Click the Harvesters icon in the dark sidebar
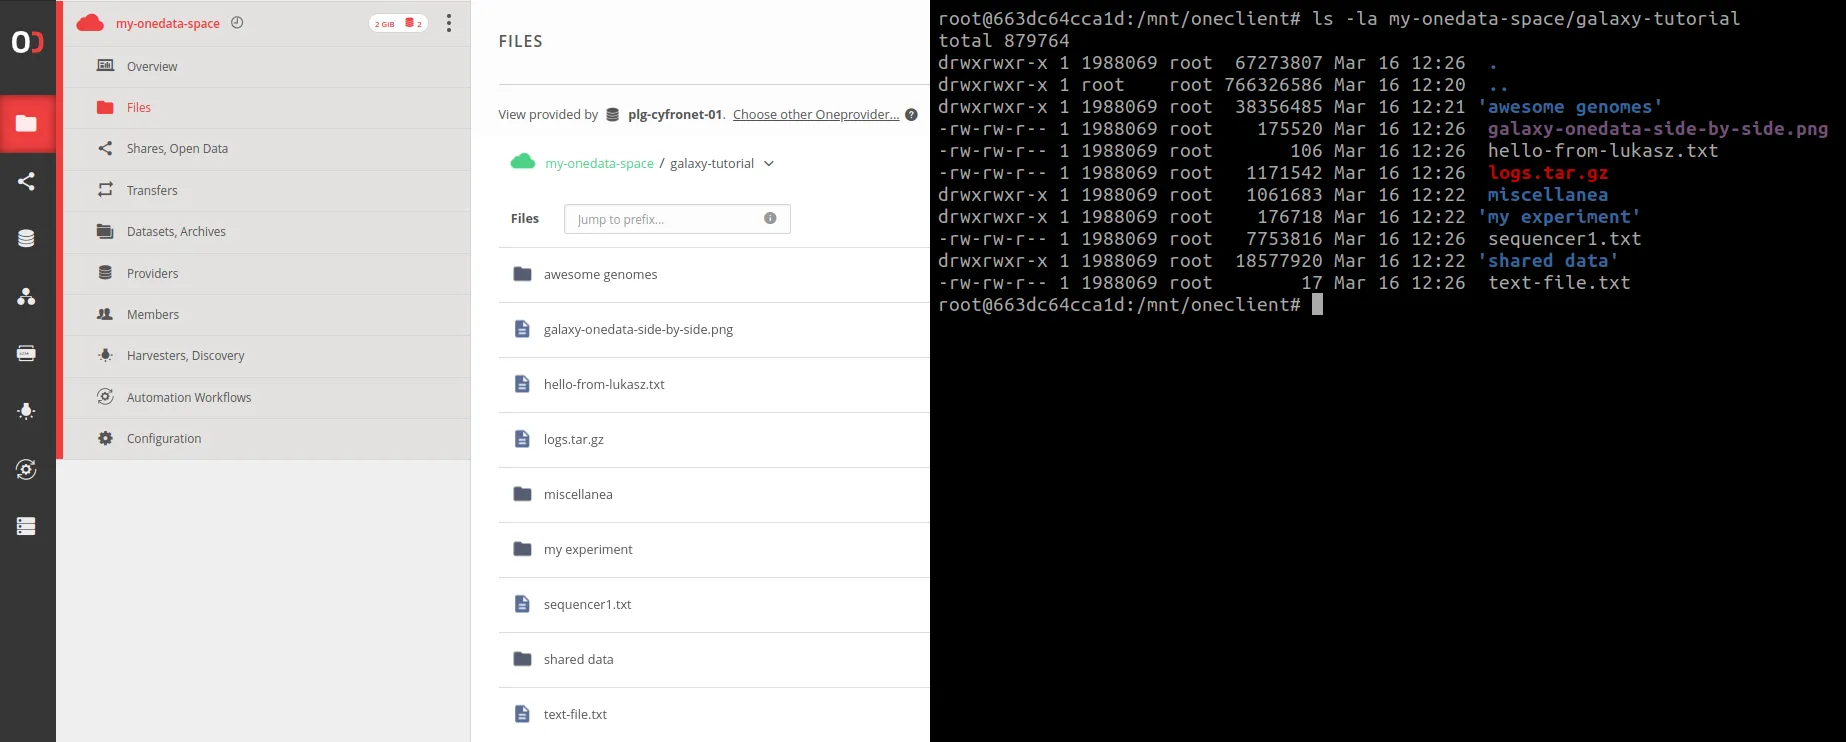 click(x=27, y=411)
